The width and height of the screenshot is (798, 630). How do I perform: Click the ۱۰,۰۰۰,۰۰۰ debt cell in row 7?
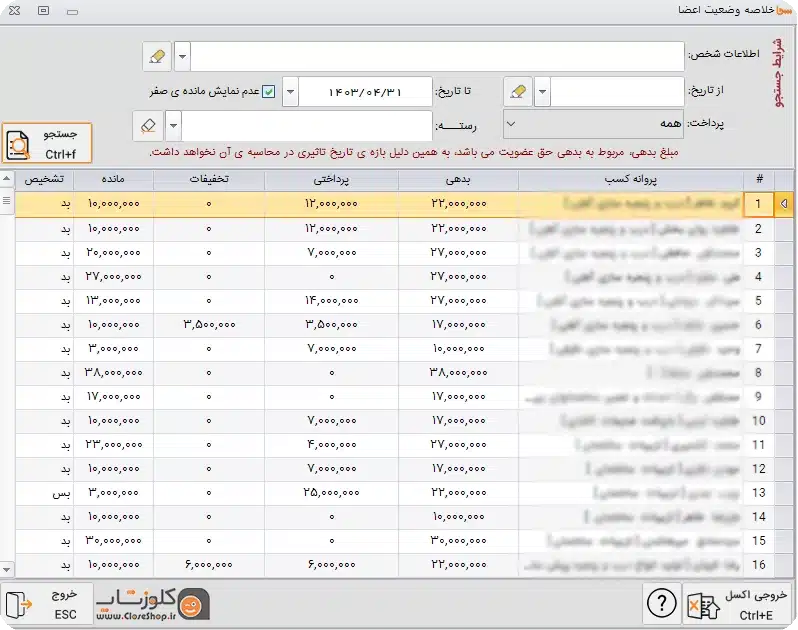458,349
